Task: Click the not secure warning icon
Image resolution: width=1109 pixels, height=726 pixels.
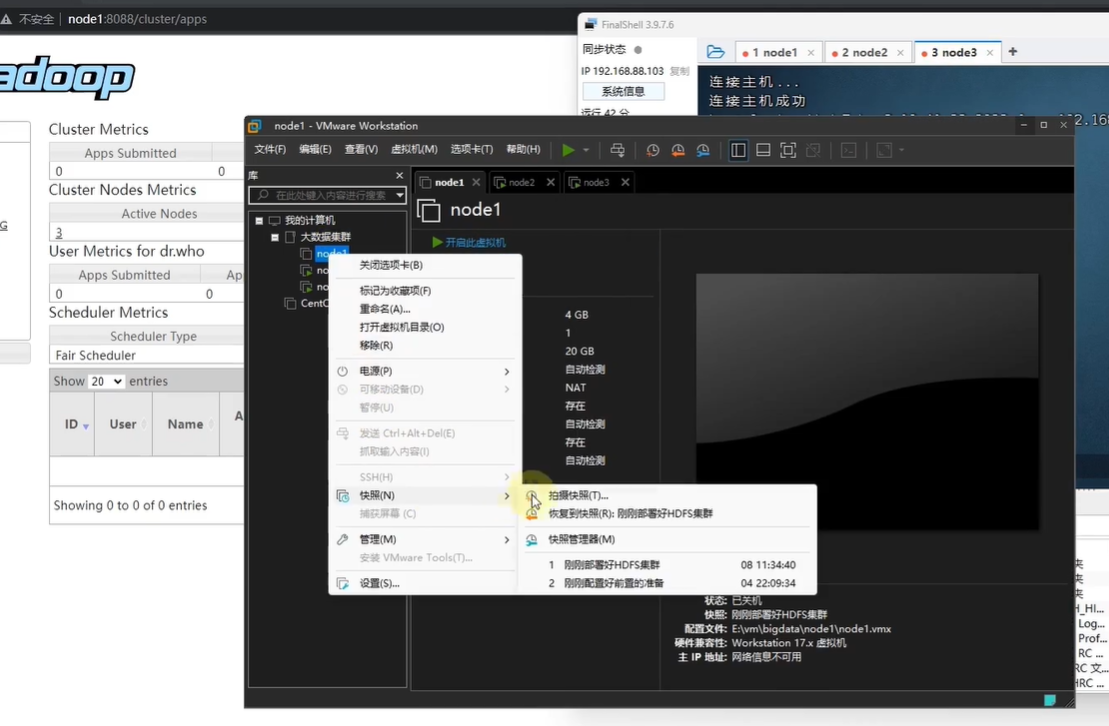Action: pyautogui.click(x=7, y=19)
